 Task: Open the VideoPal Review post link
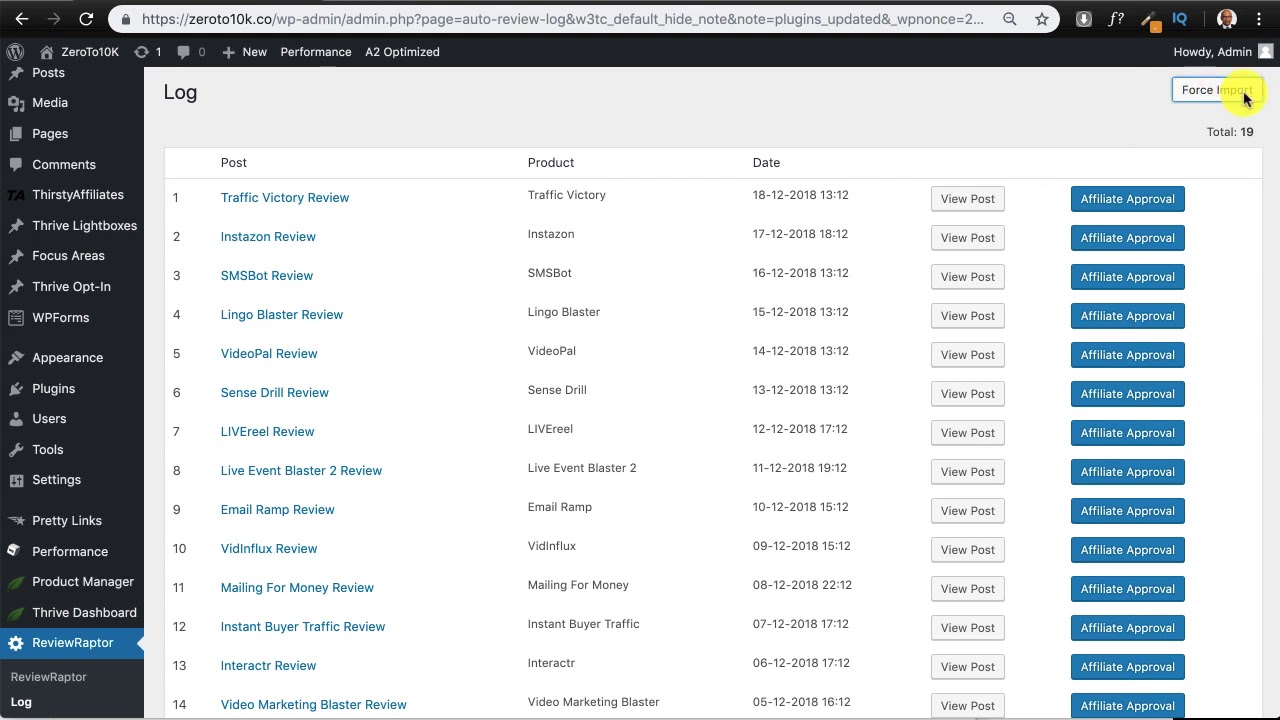[x=269, y=354]
